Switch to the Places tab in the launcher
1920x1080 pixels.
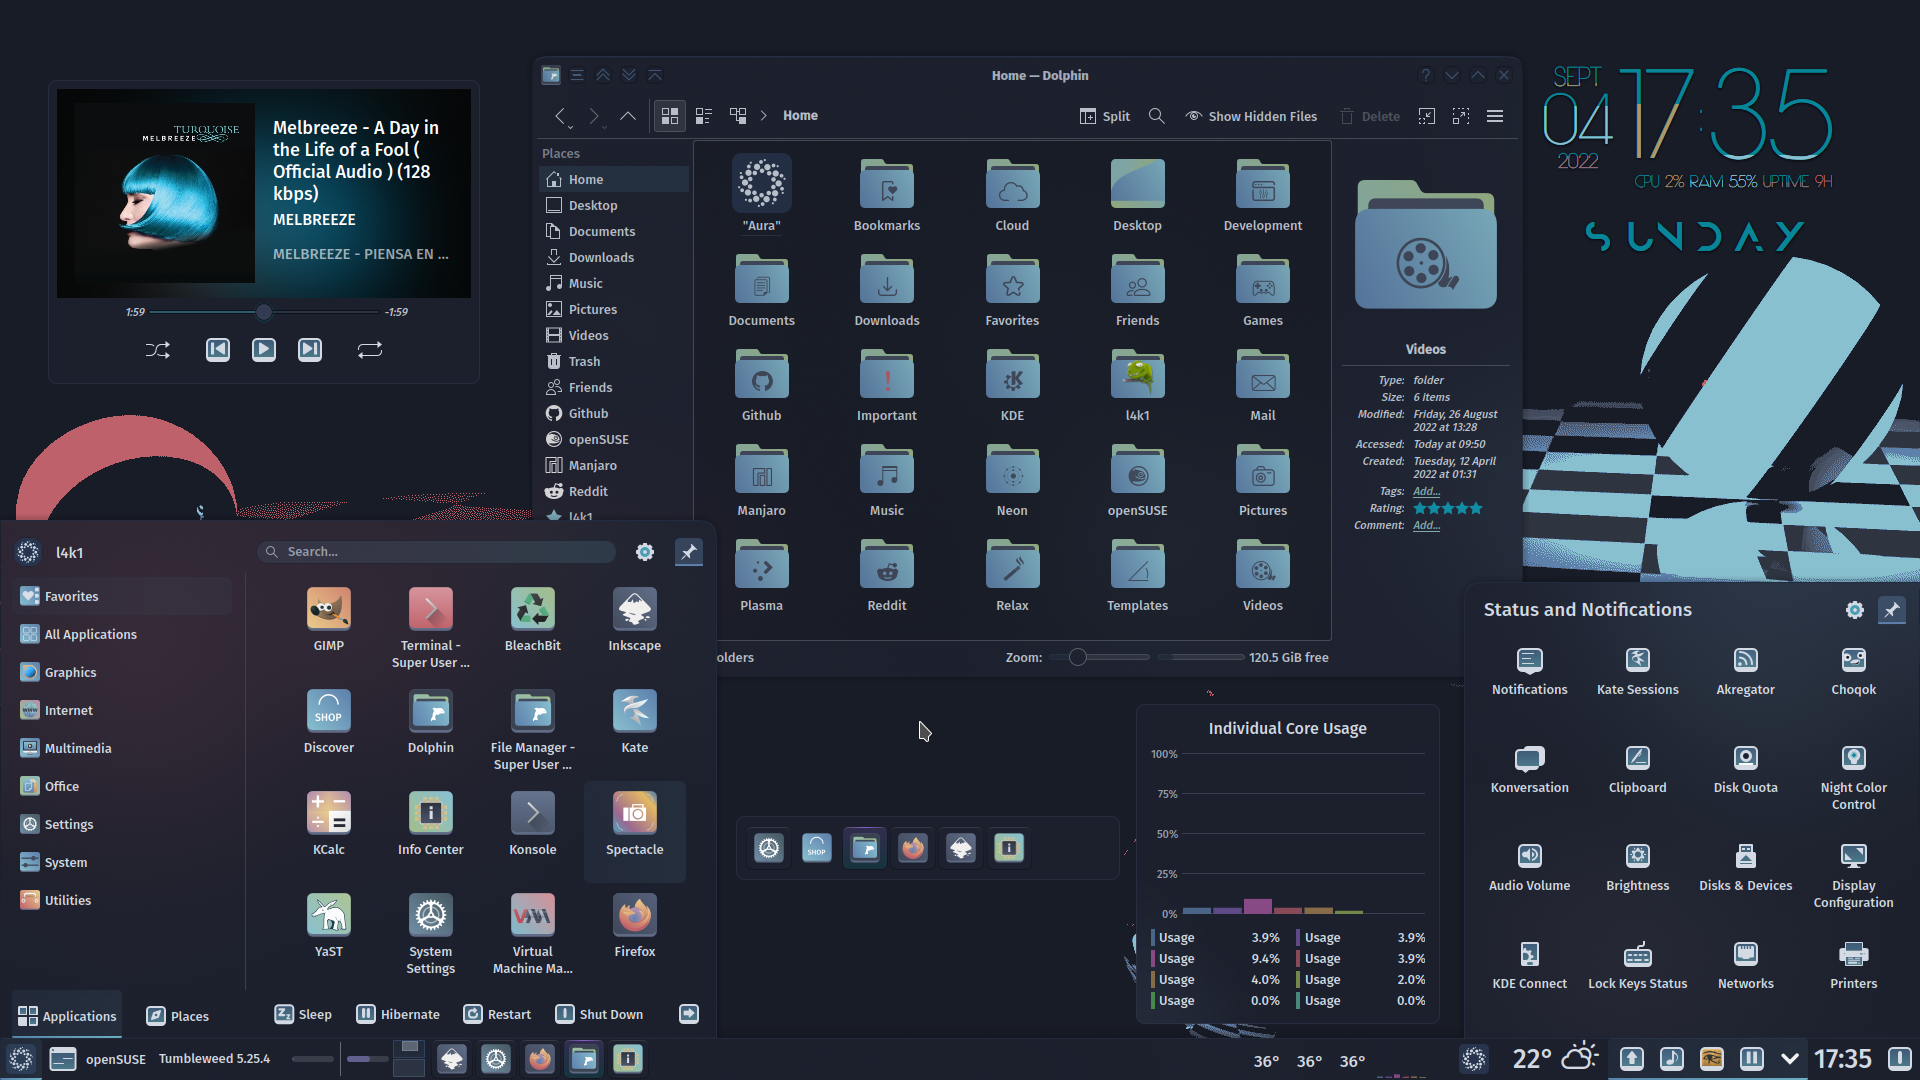tap(177, 1015)
